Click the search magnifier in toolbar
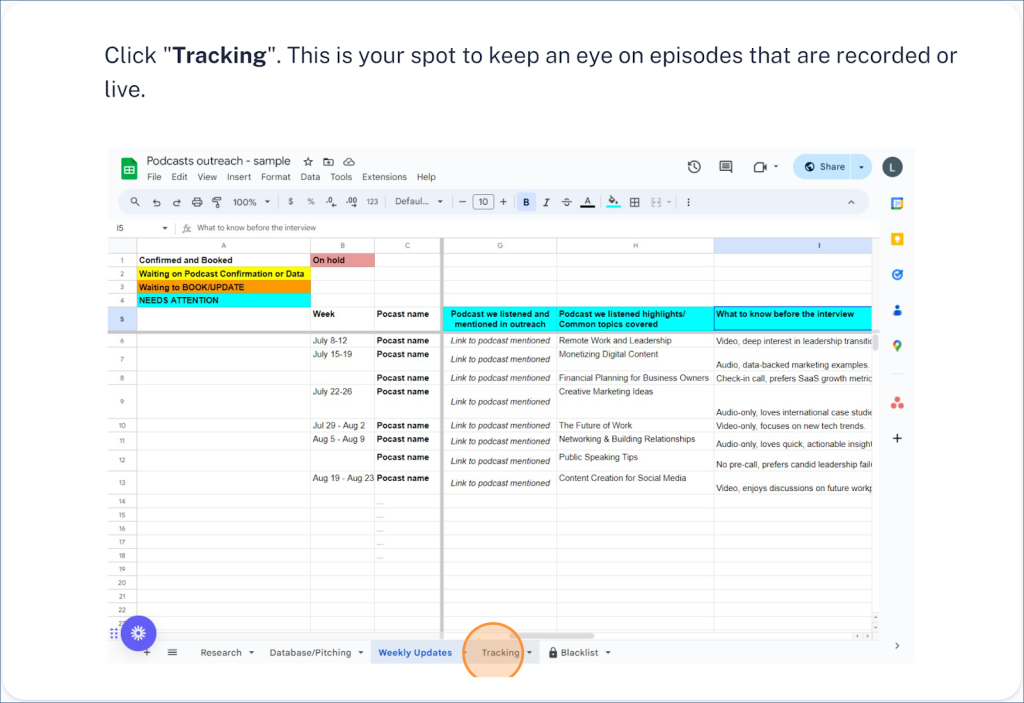 pos(135,202)
